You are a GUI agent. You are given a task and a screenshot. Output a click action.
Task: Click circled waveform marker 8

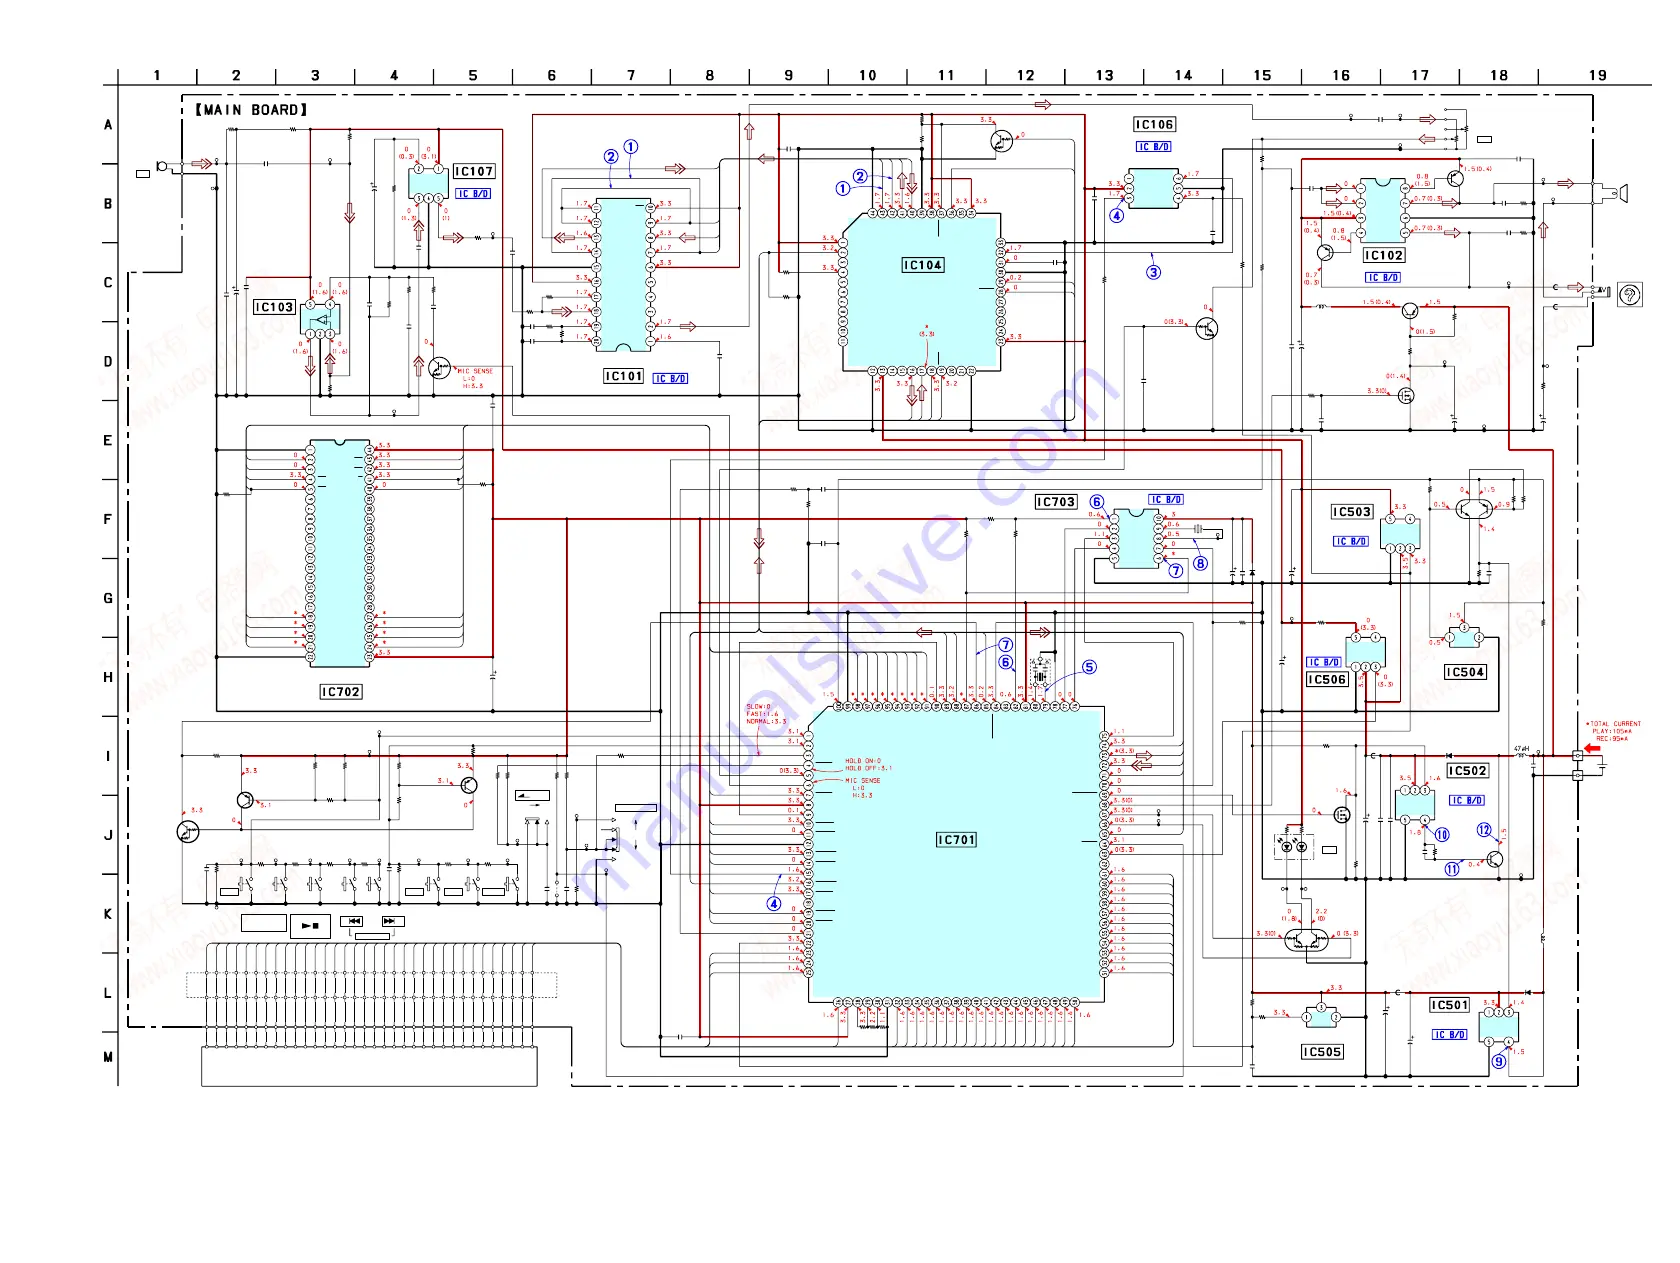[x=1200, y=563]
